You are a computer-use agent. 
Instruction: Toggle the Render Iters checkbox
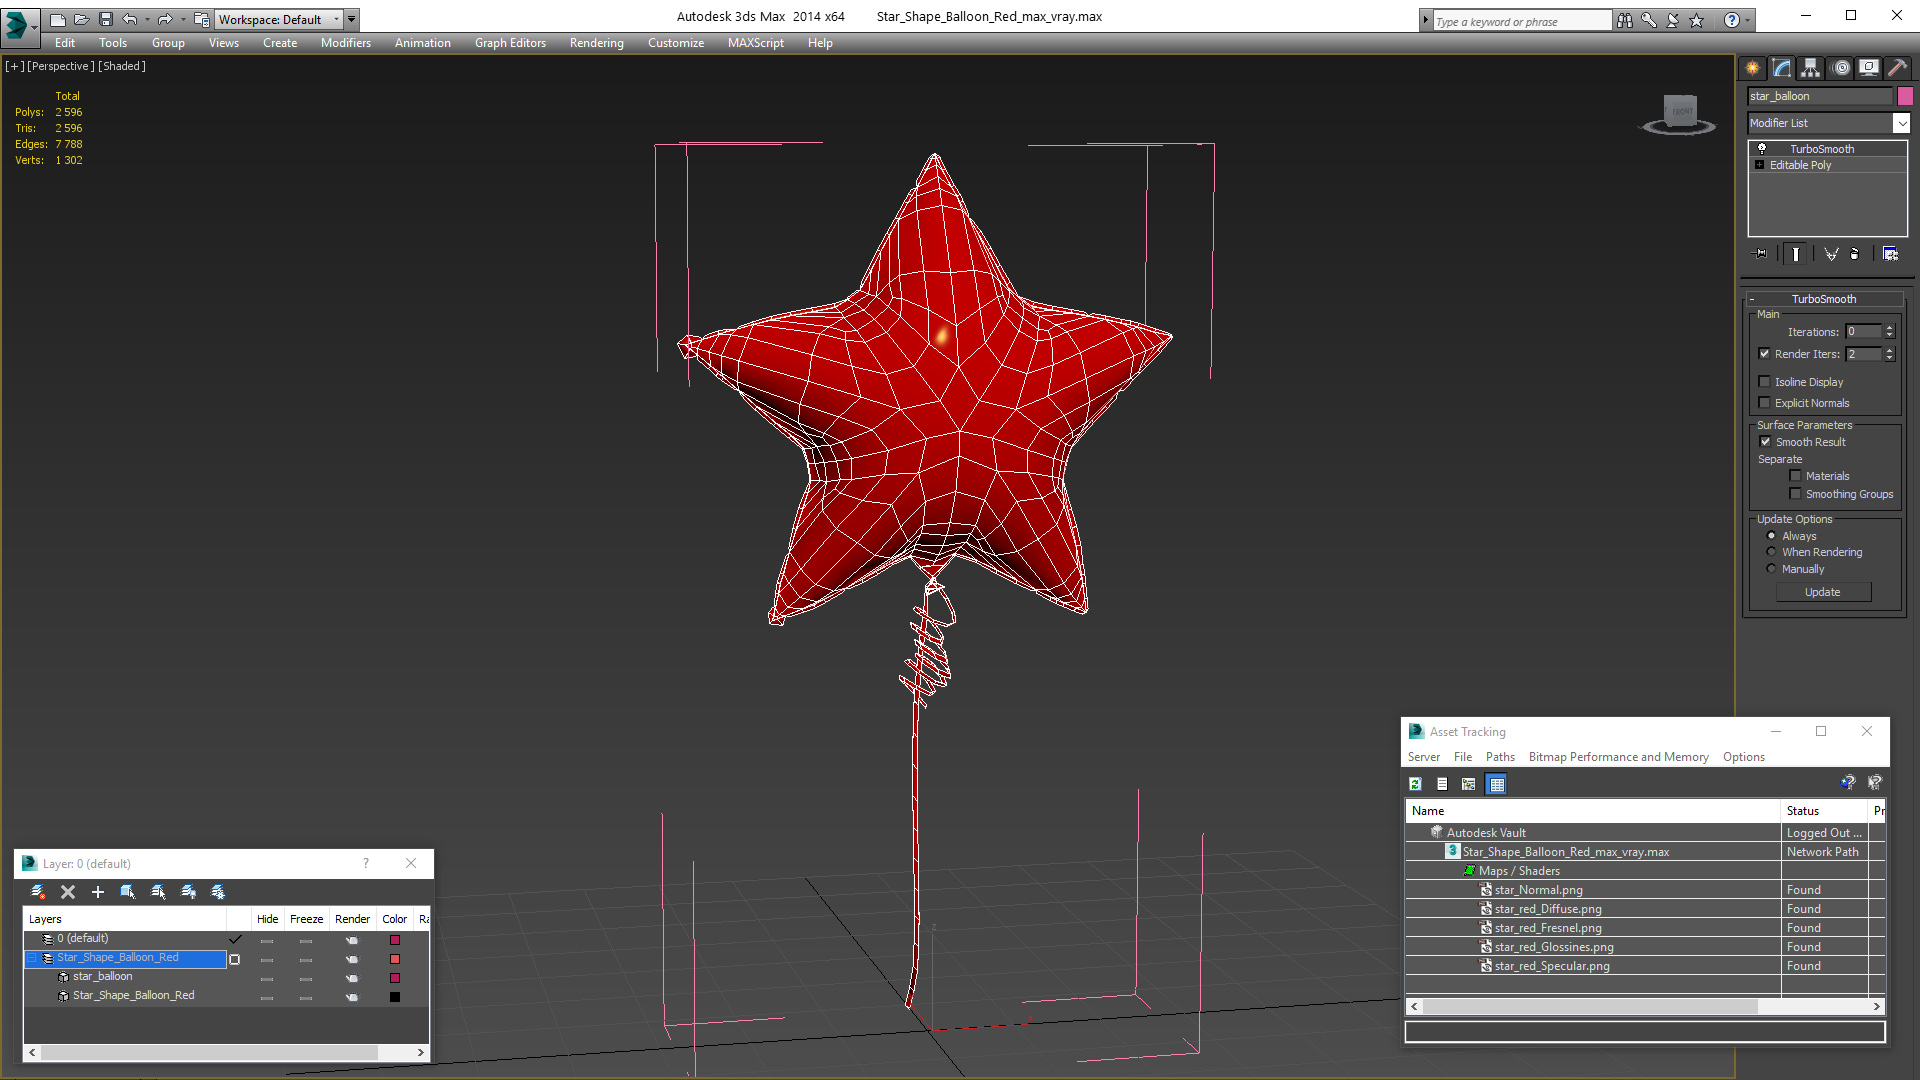(1764, 353)
